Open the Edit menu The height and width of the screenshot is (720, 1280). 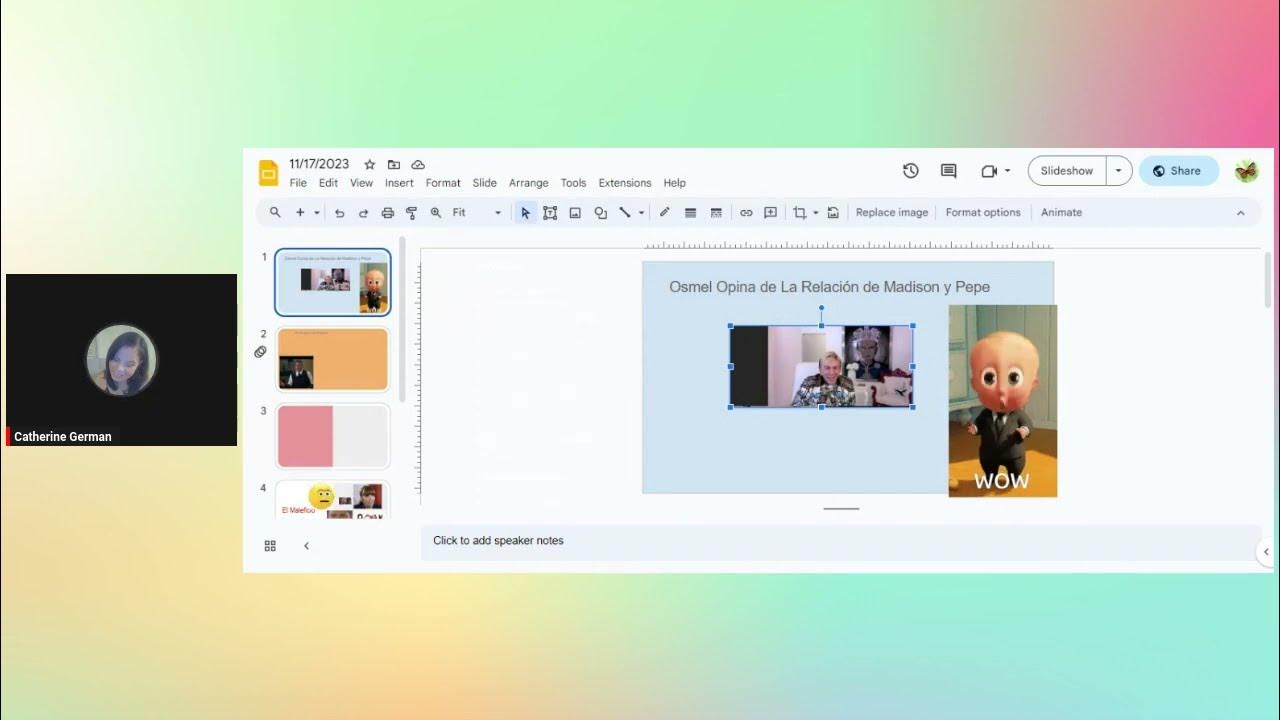point(328,183)
